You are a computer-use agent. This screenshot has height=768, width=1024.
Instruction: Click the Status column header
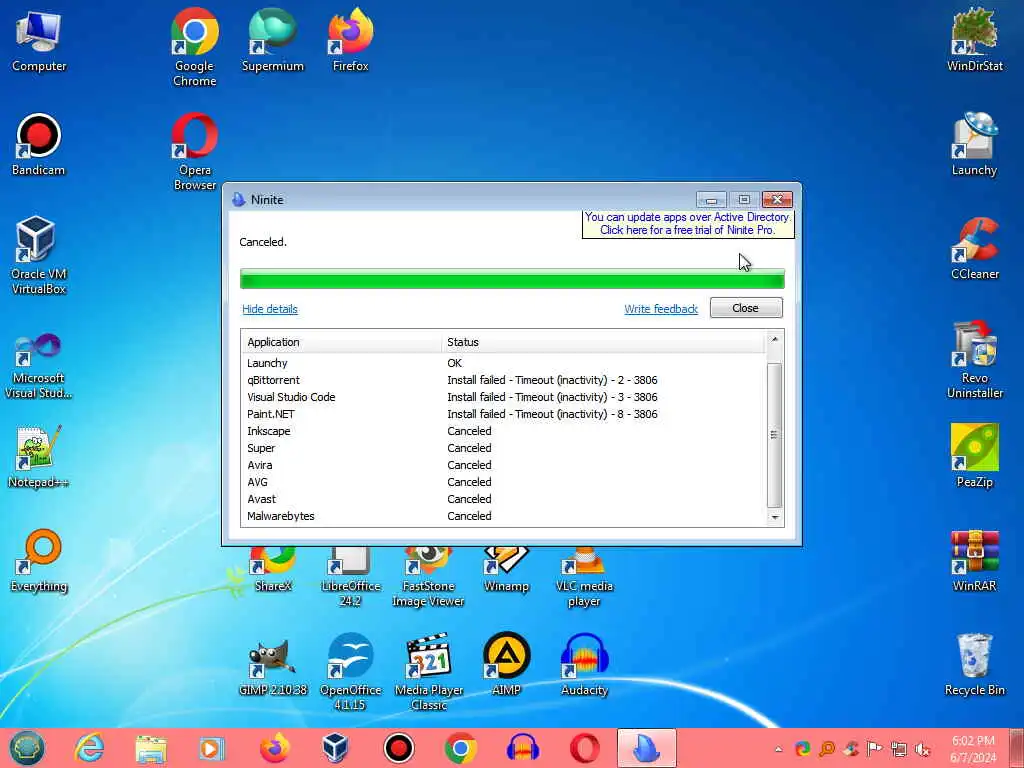pyautogui.click(x=603, y=342)
